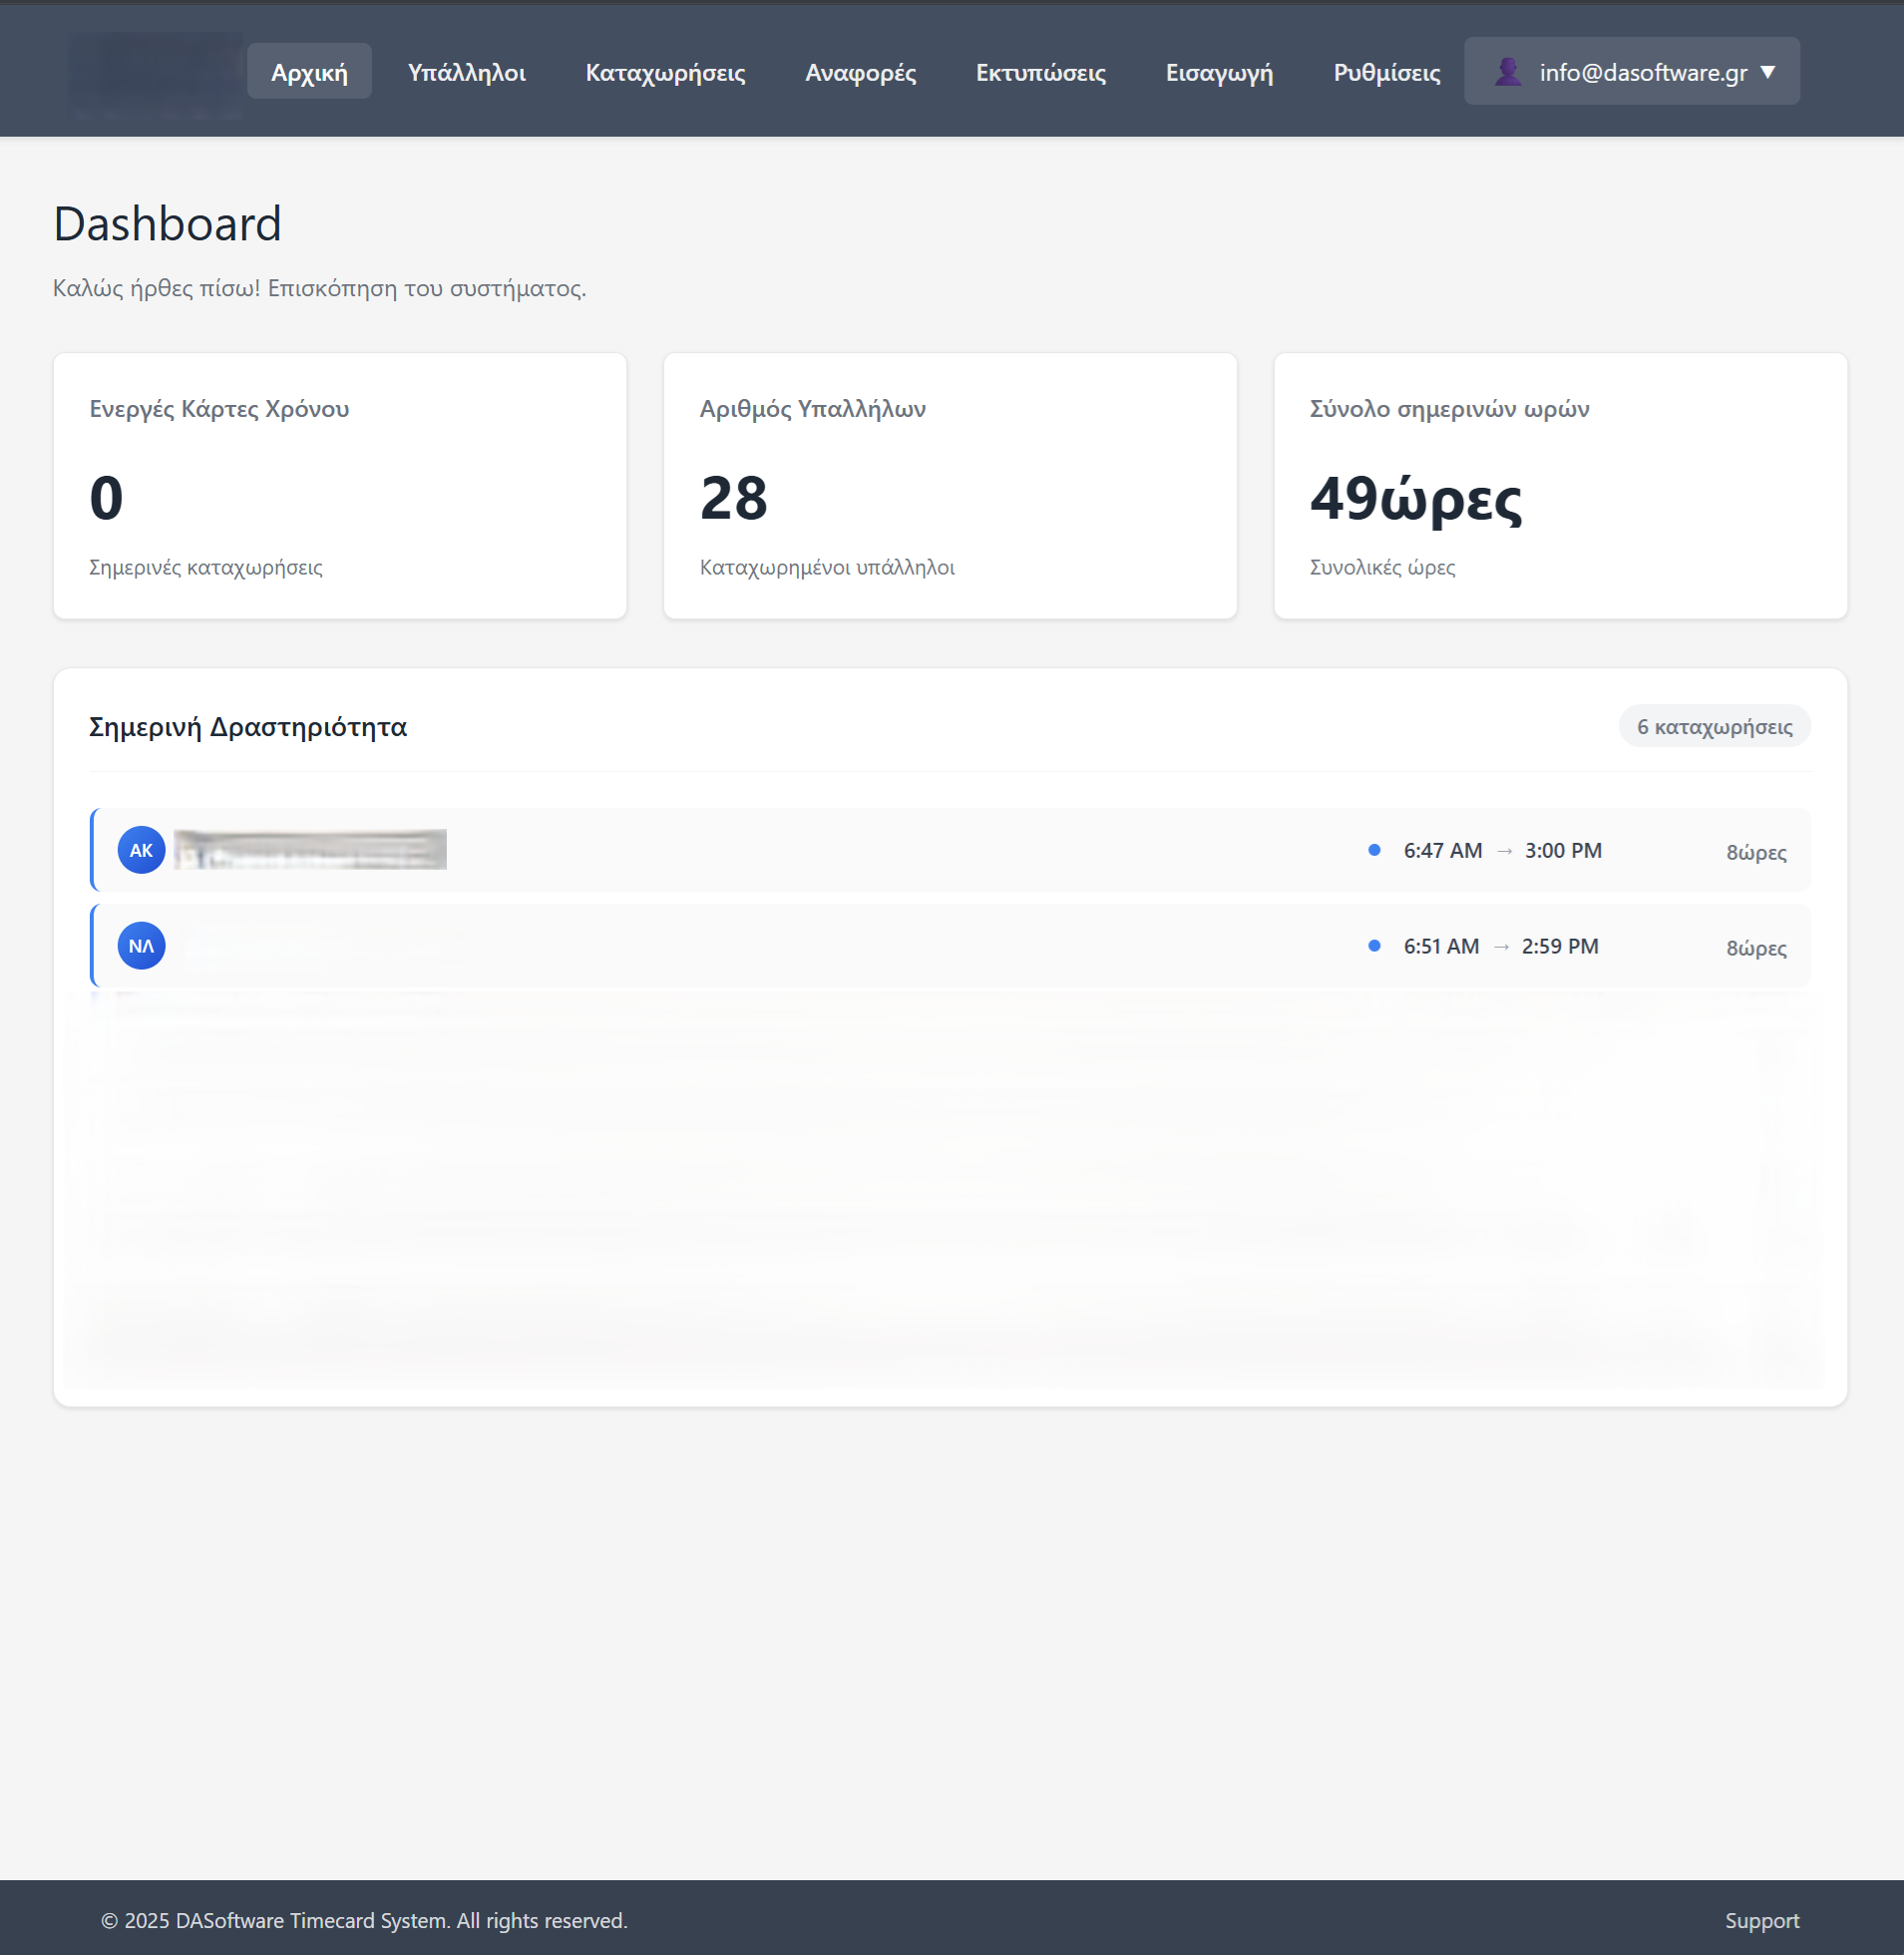Click the blue status dot beside 6:47 AM
Viewport: 1904px width, 1955px height.
point(1373,851)
